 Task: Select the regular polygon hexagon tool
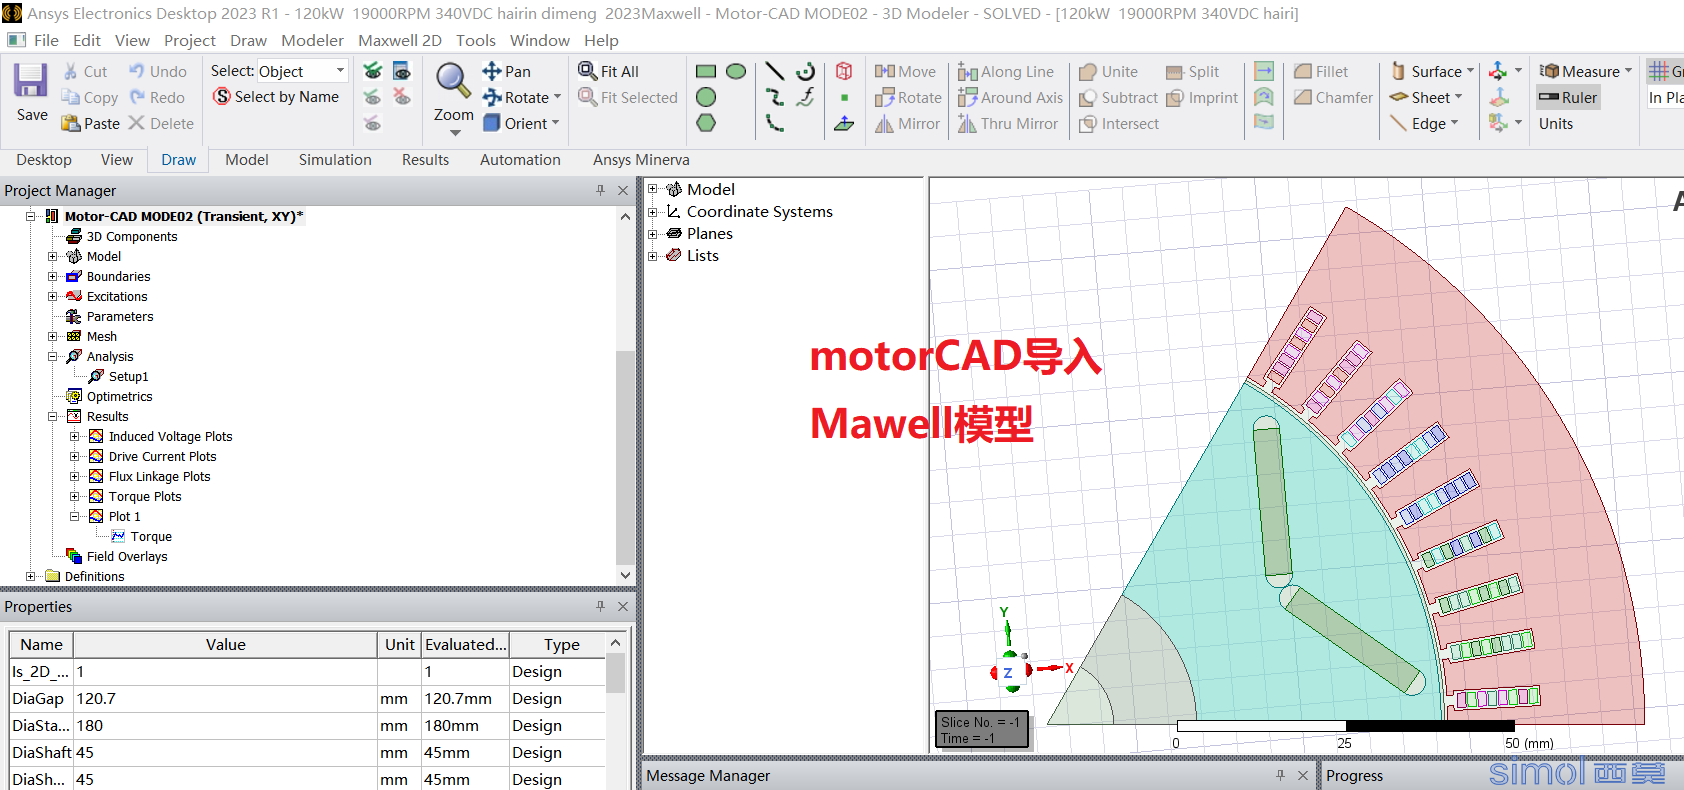click(706, 123)
